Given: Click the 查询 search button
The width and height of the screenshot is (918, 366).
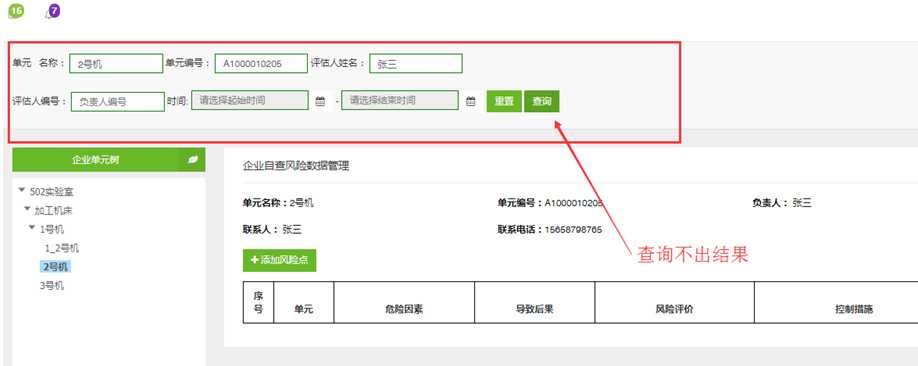Looking at the screenshot, I should coord(542,101).
